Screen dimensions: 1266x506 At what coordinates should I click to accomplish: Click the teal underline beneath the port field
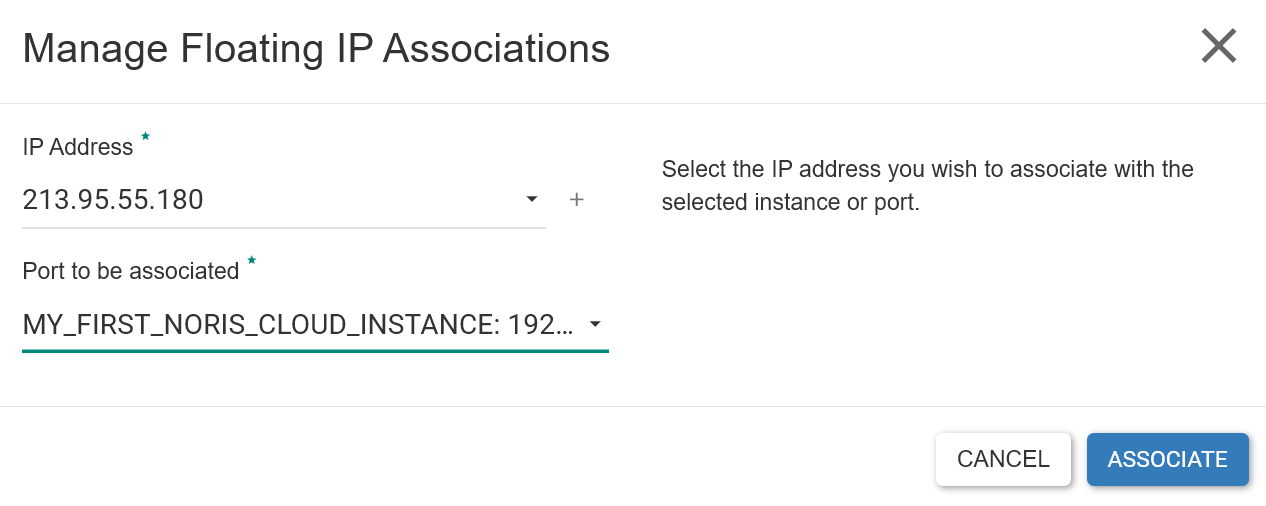tap(315, 351)
